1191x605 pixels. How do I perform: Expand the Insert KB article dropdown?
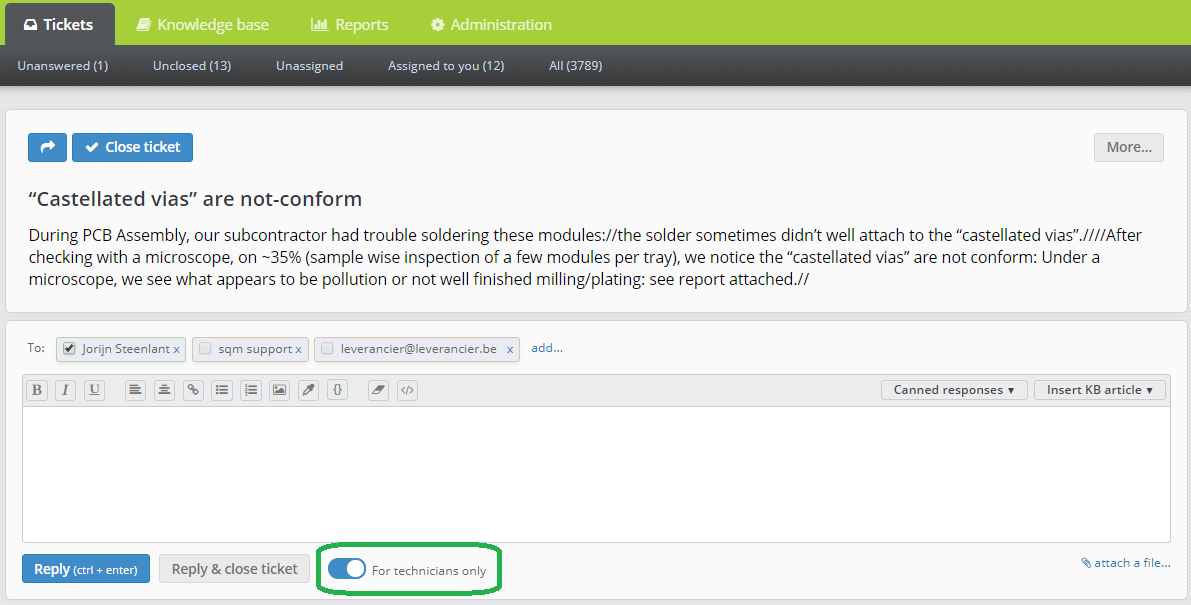(1099, 390)
